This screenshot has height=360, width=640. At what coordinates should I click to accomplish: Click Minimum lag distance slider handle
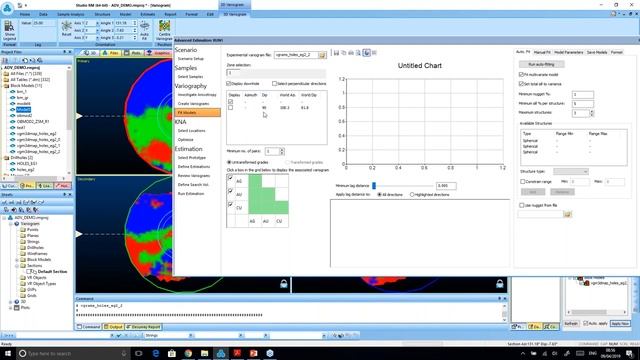374,186
